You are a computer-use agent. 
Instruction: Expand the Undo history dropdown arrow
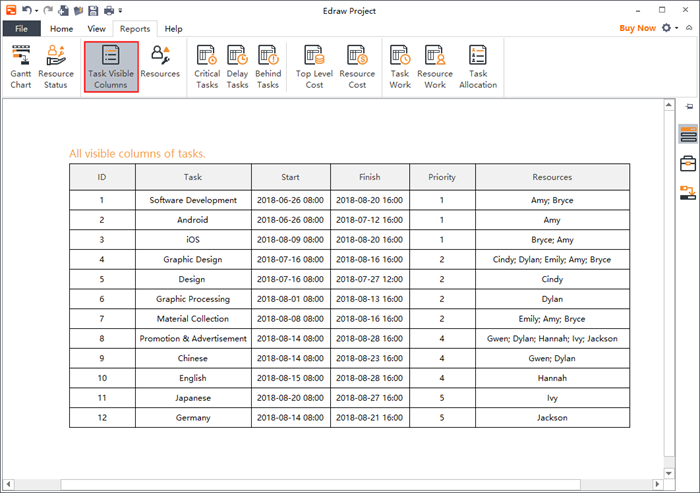(37, 11)
